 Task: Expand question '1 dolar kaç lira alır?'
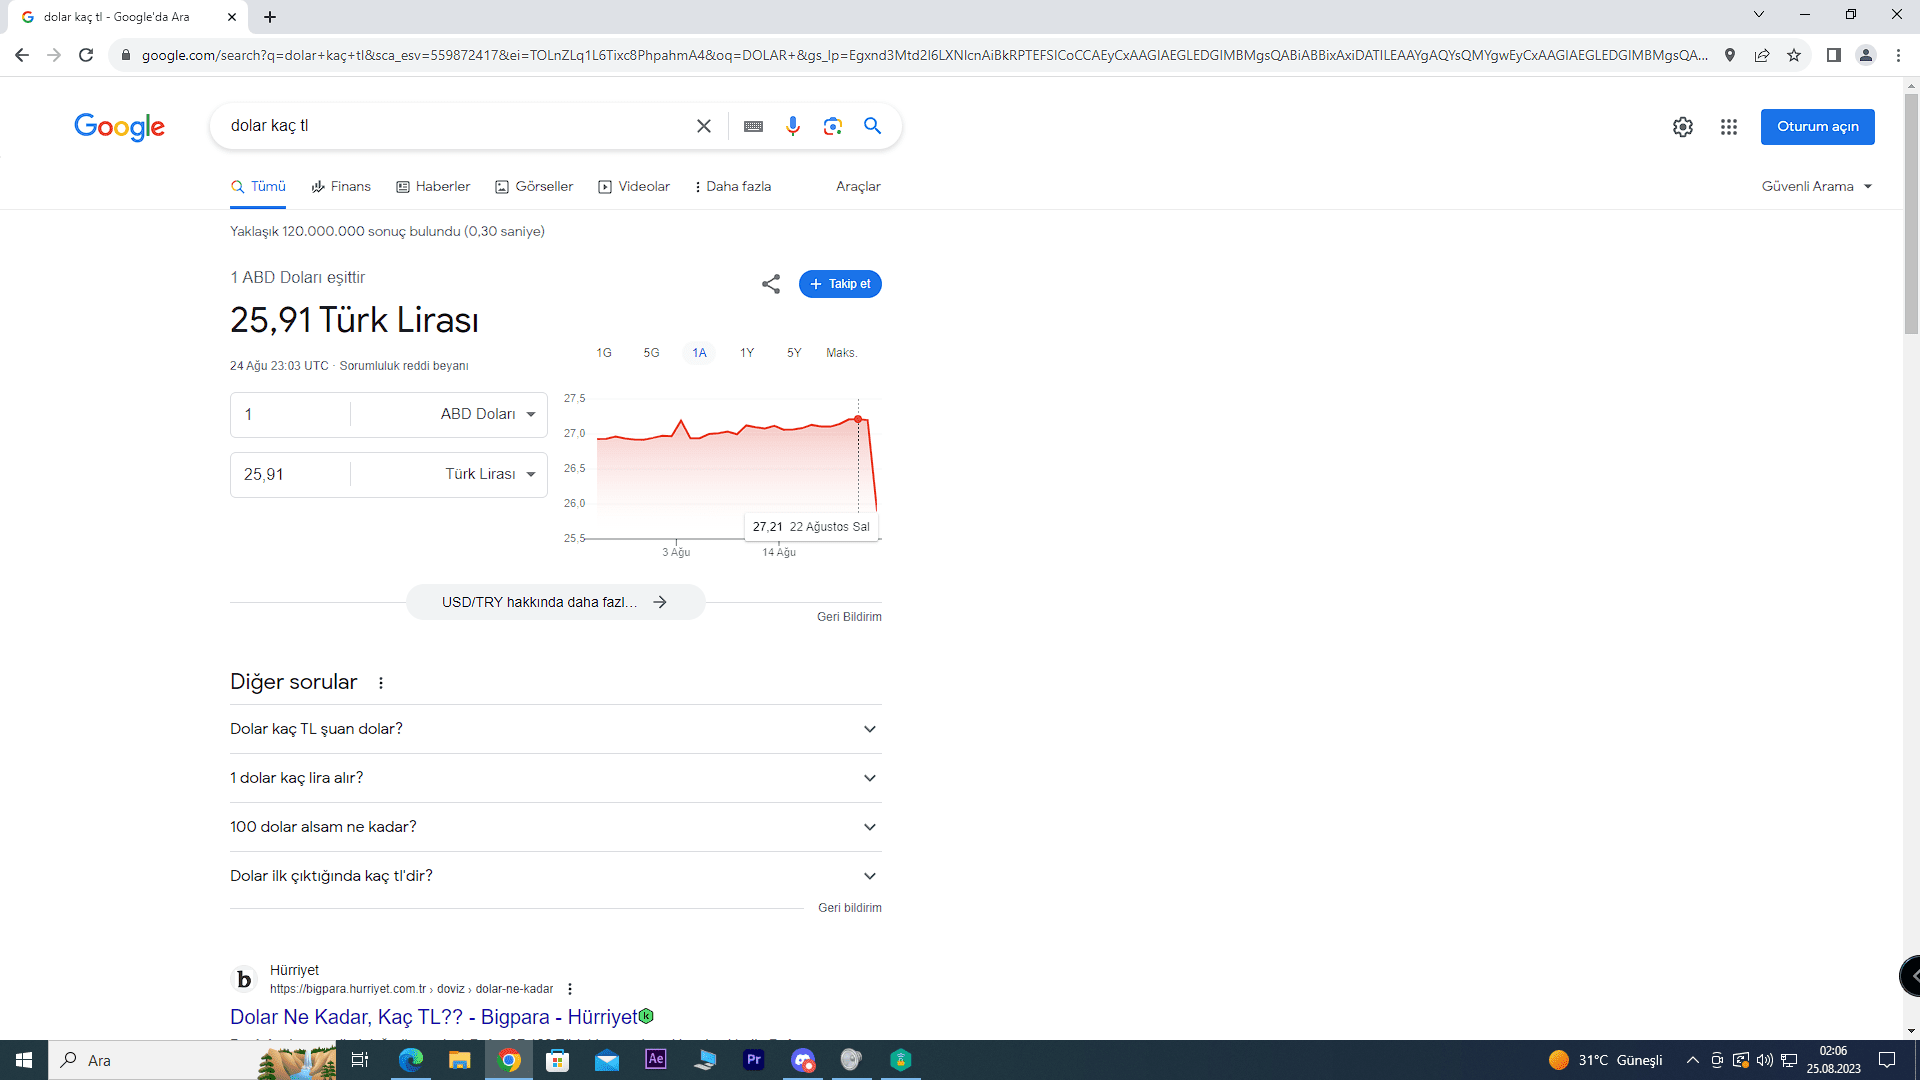555,778
